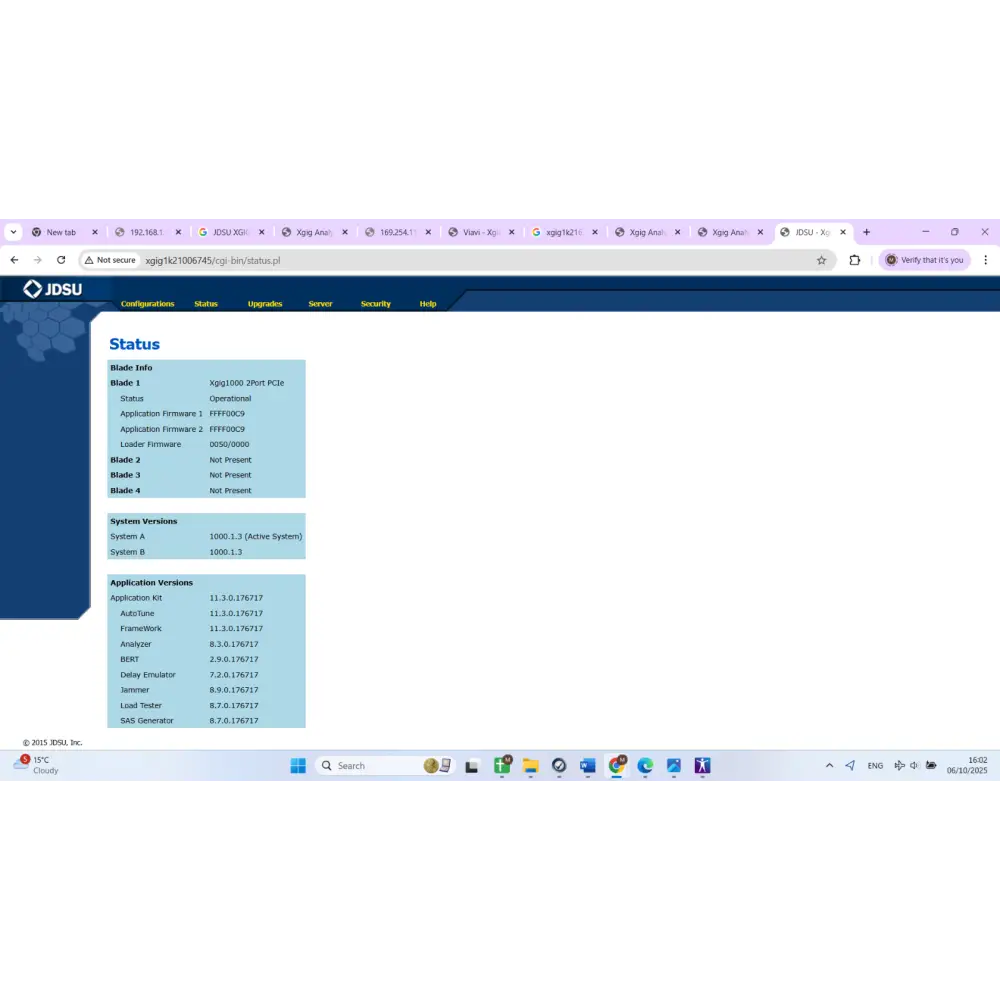The width and height of the screenshot is (1000, 1000).
Task: Open Chrome three-dot menu
Action: coord(985,260)
